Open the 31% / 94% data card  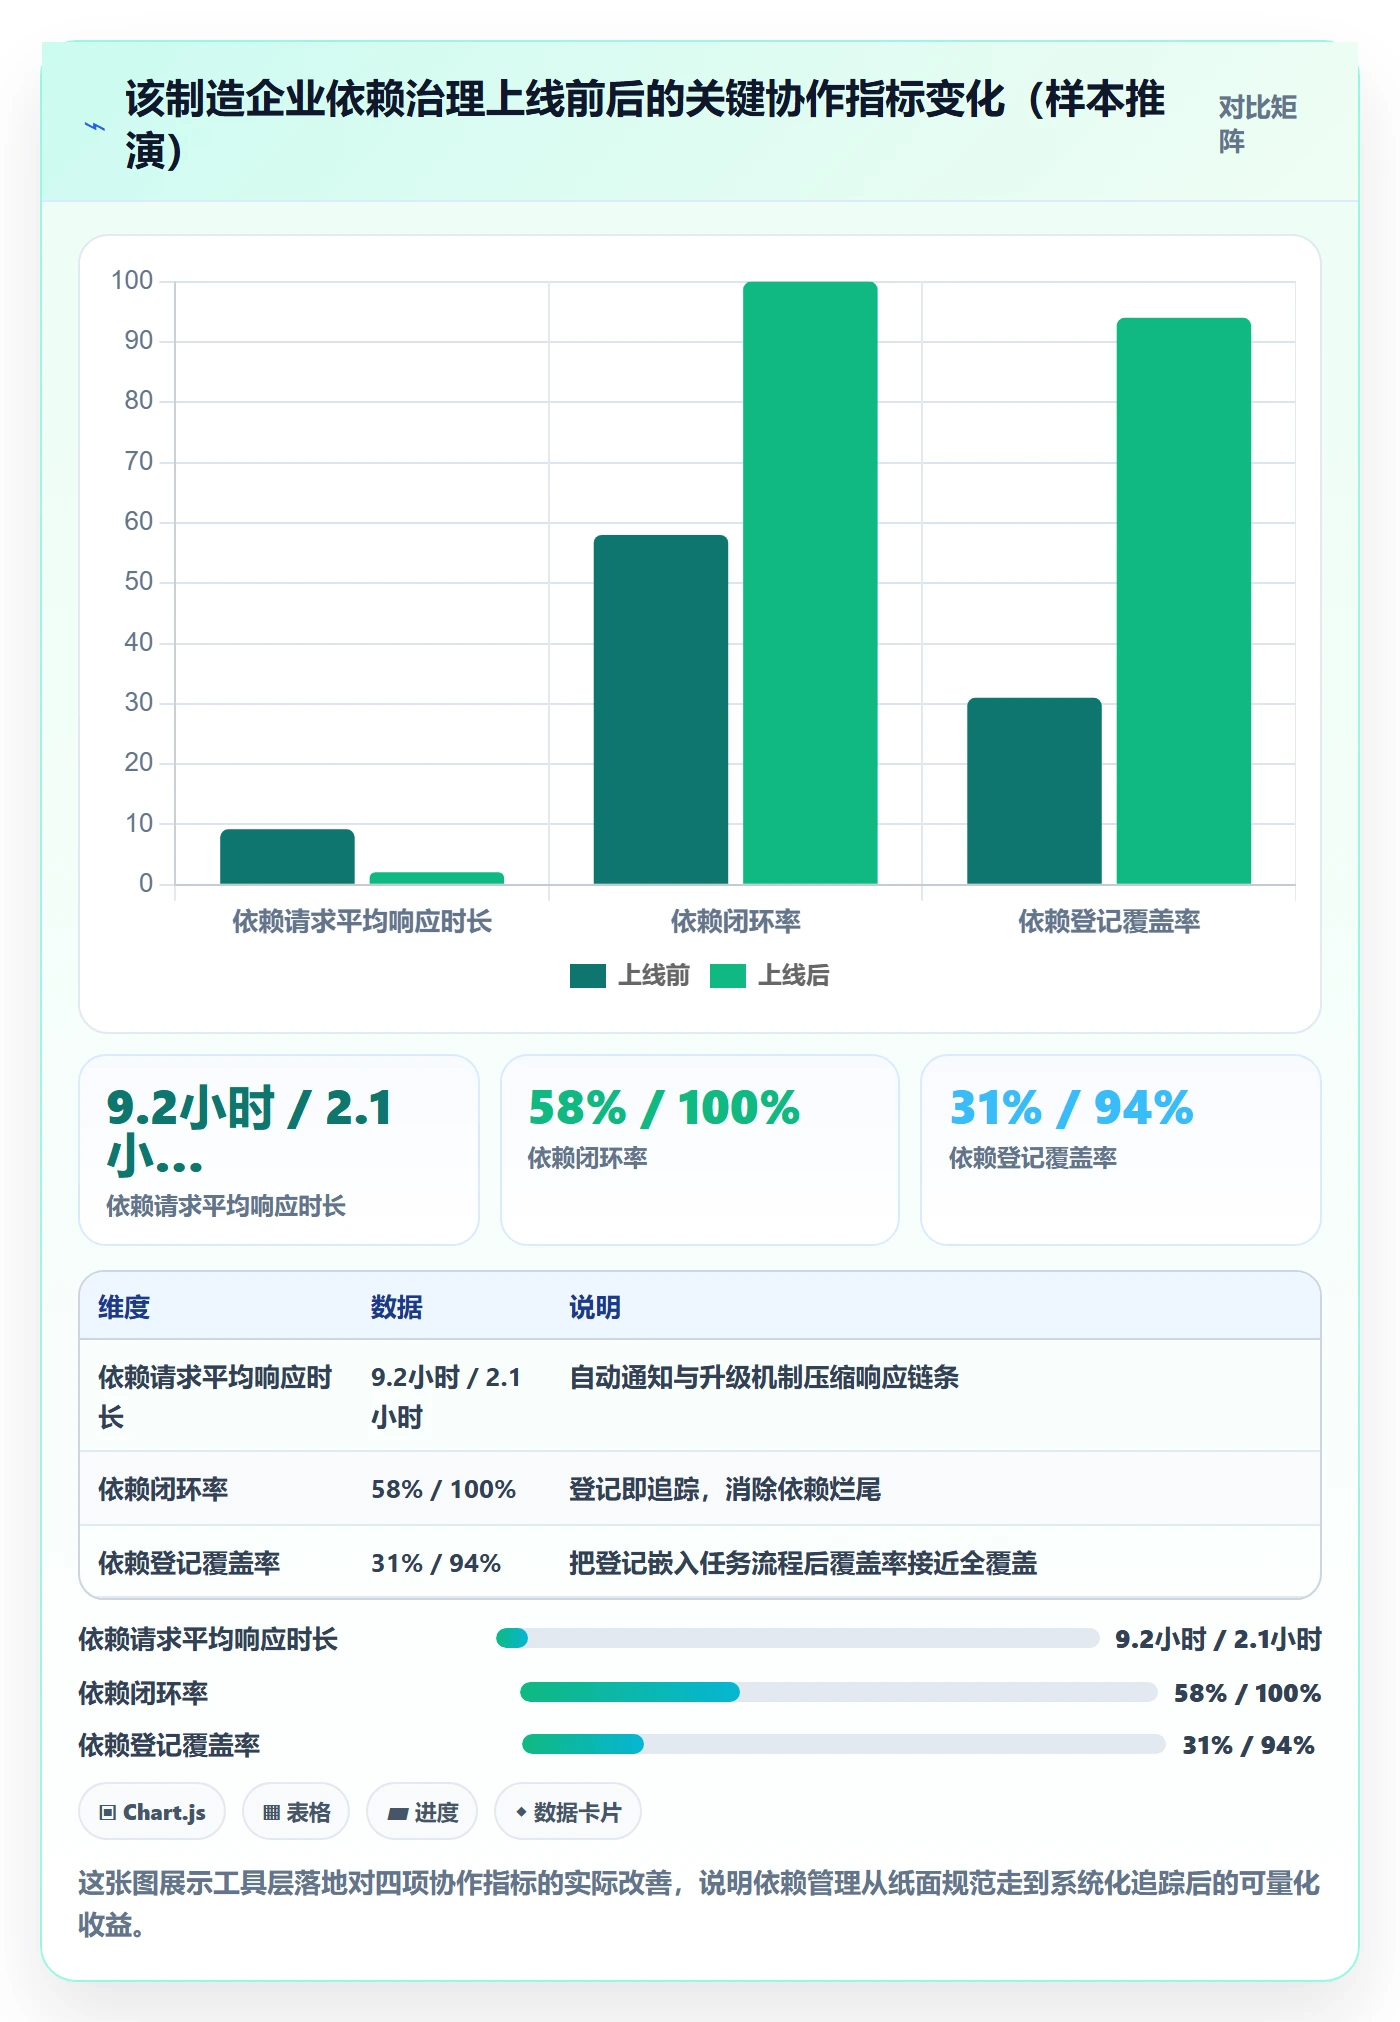click(1121, 1150)
